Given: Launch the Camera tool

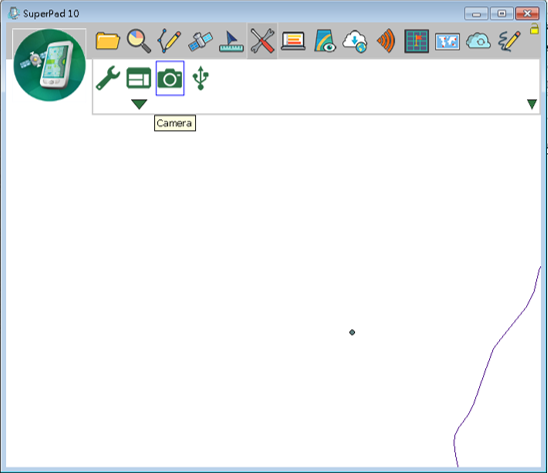Looking at the screenshot, I should click(x=170, y=78).
